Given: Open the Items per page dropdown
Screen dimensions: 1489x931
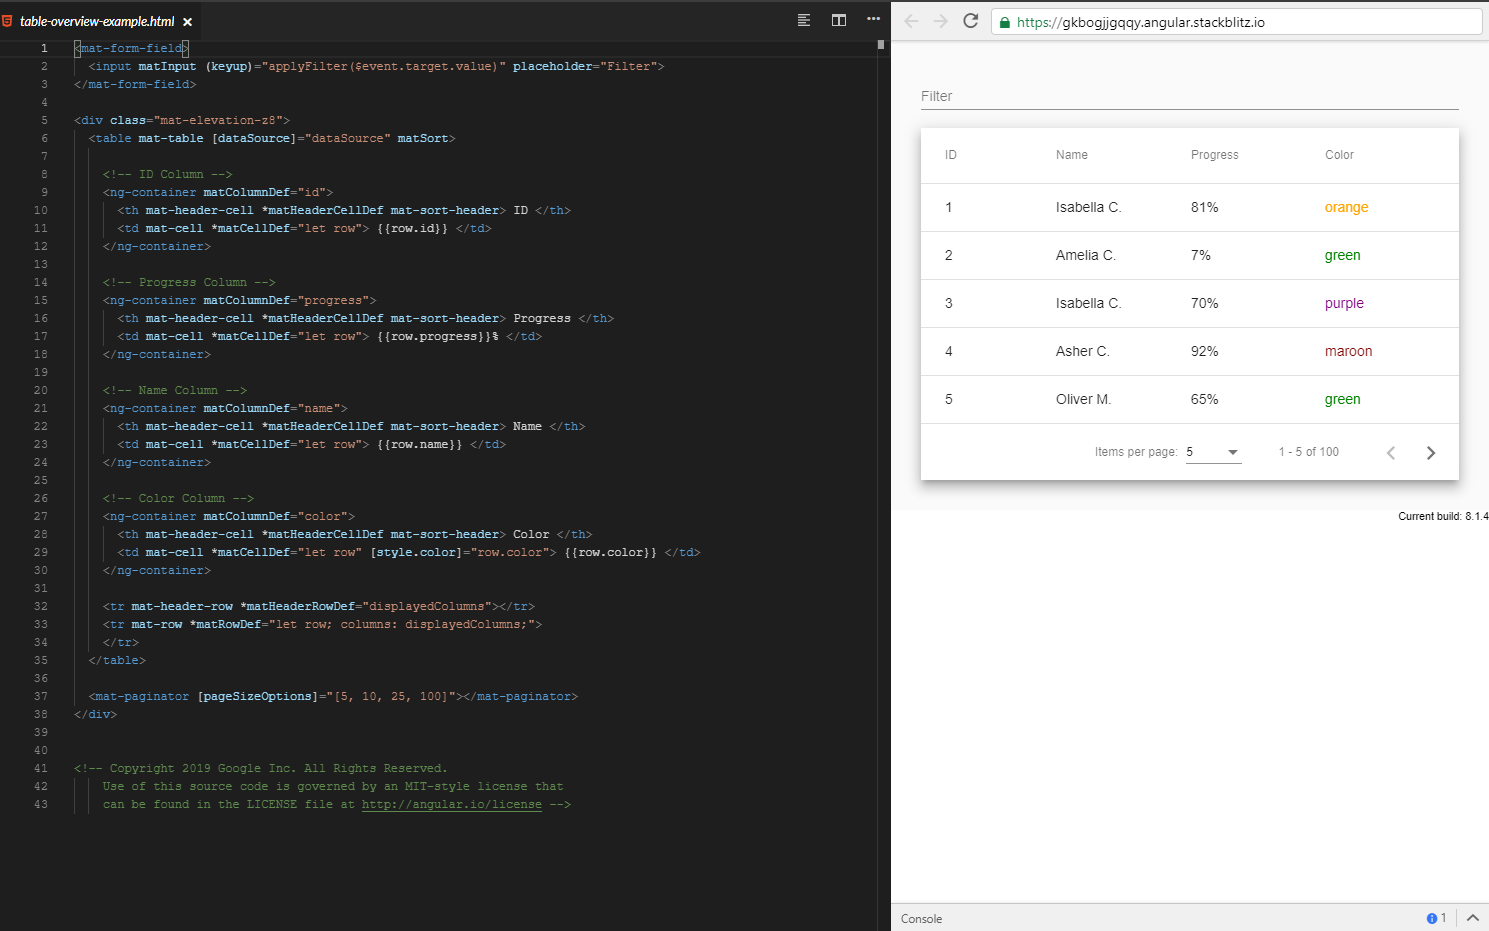Looking at the screenshot, I should click(x=1212, y=451).
